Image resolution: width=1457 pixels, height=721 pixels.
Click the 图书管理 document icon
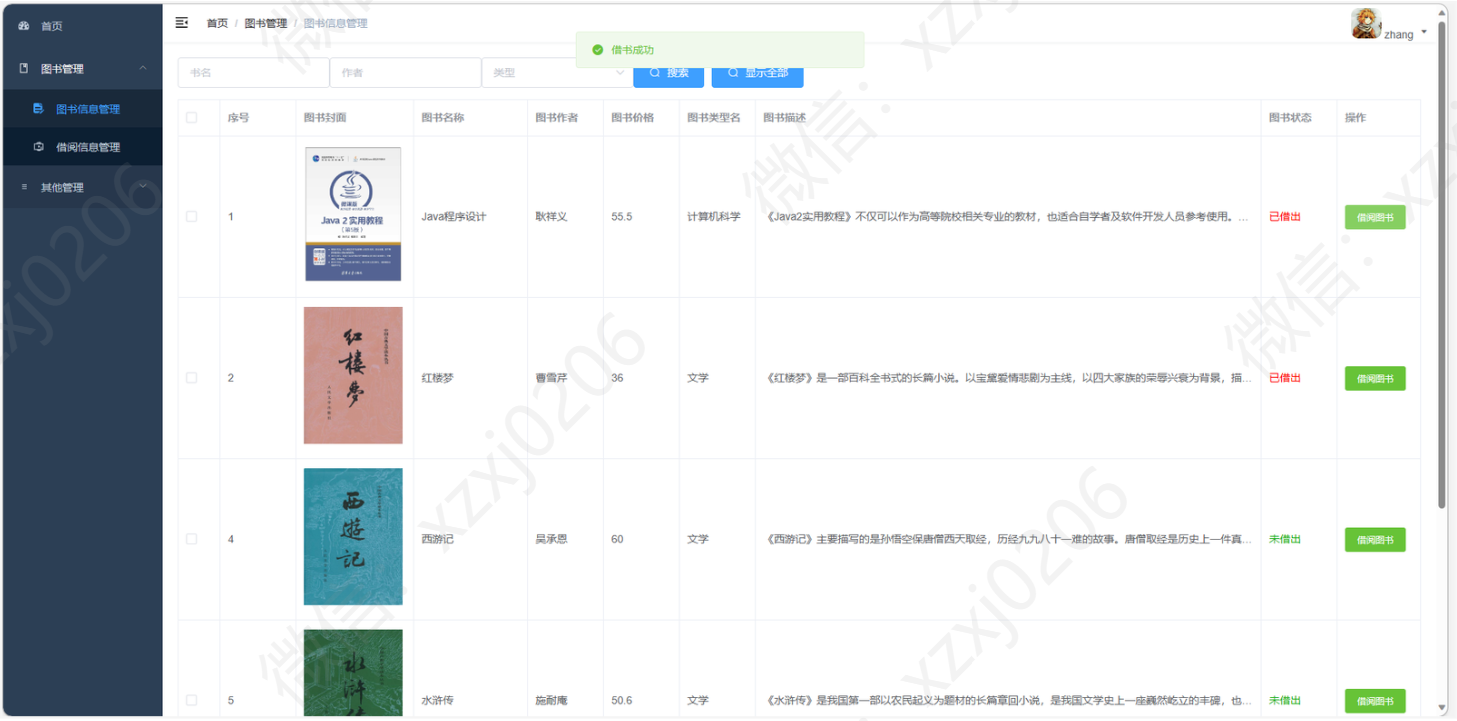[x=25, y=69]
